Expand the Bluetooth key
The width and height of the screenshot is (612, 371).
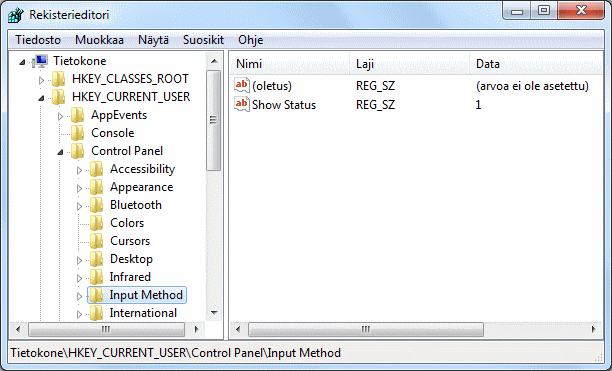pyautogui.click(x=79, y=206)
